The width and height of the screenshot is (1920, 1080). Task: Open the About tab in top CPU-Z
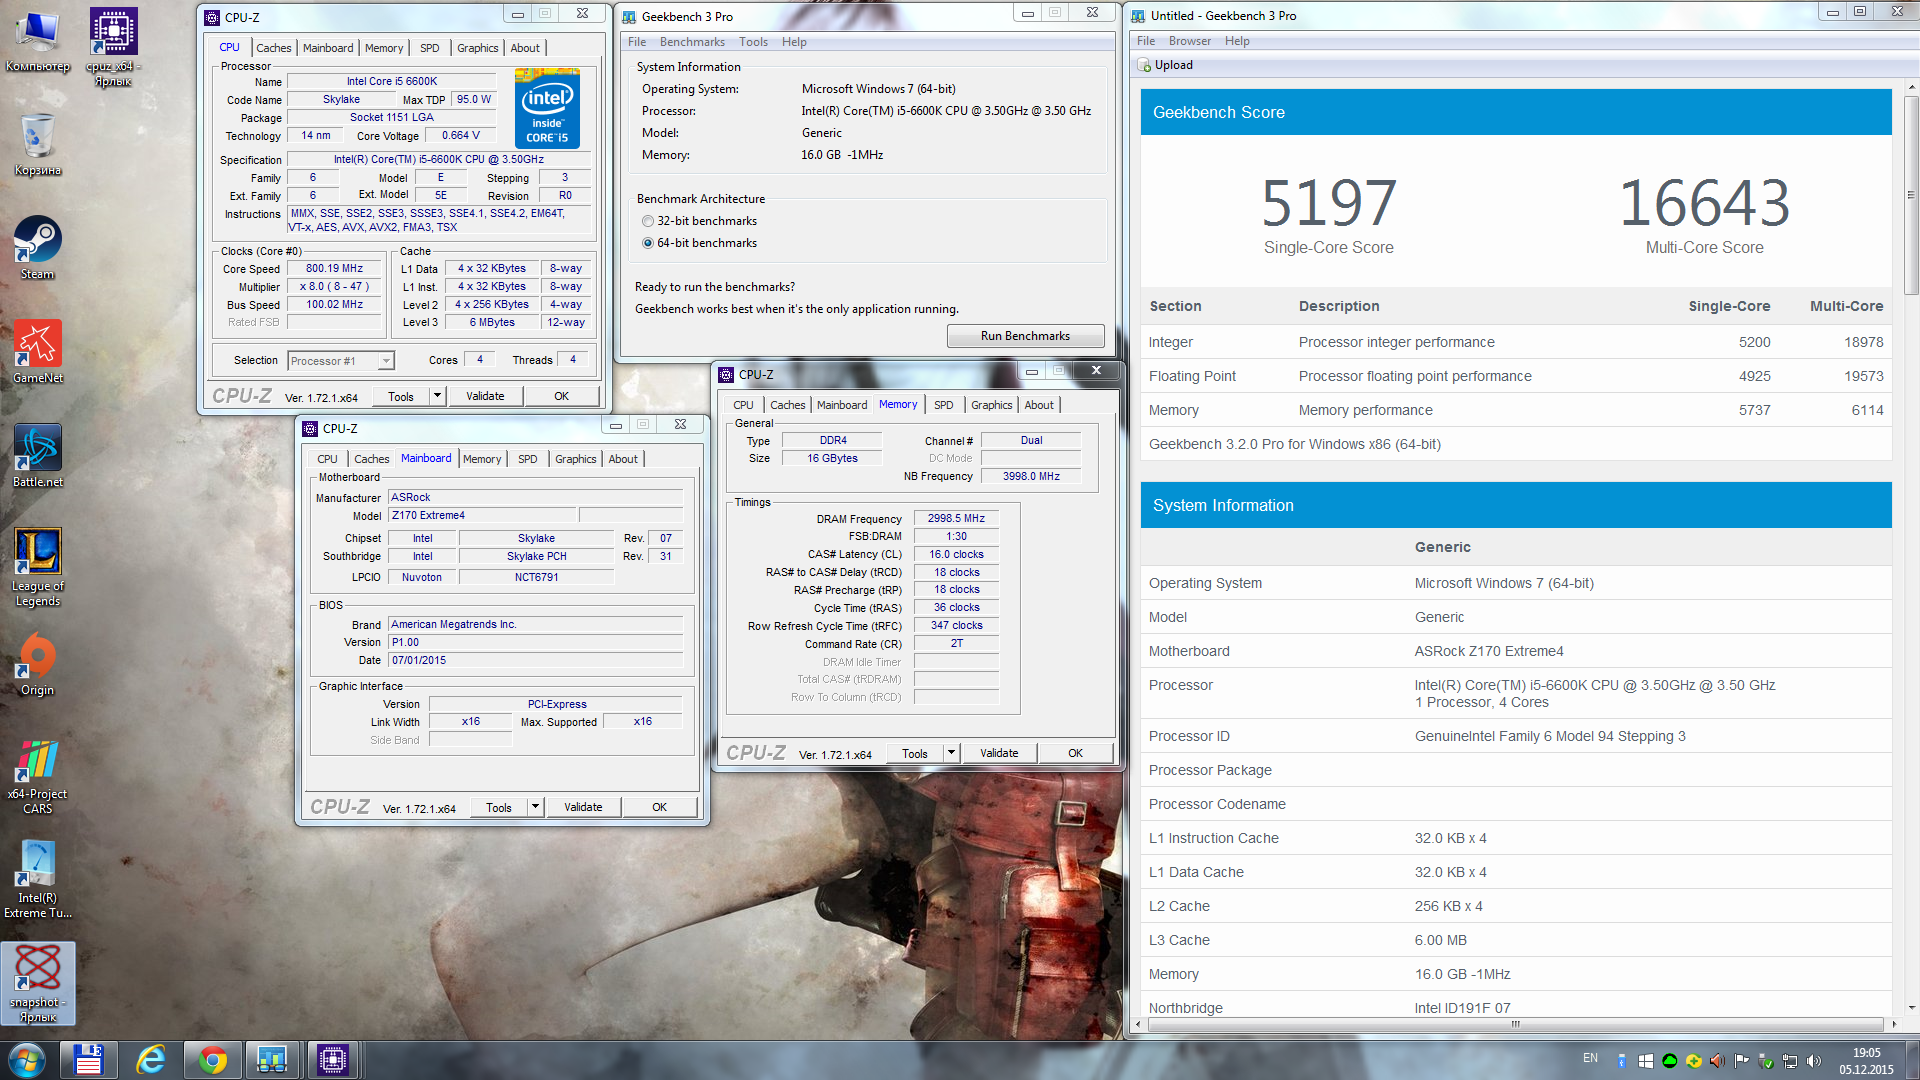pyautogui.click(x=525, y=48)
